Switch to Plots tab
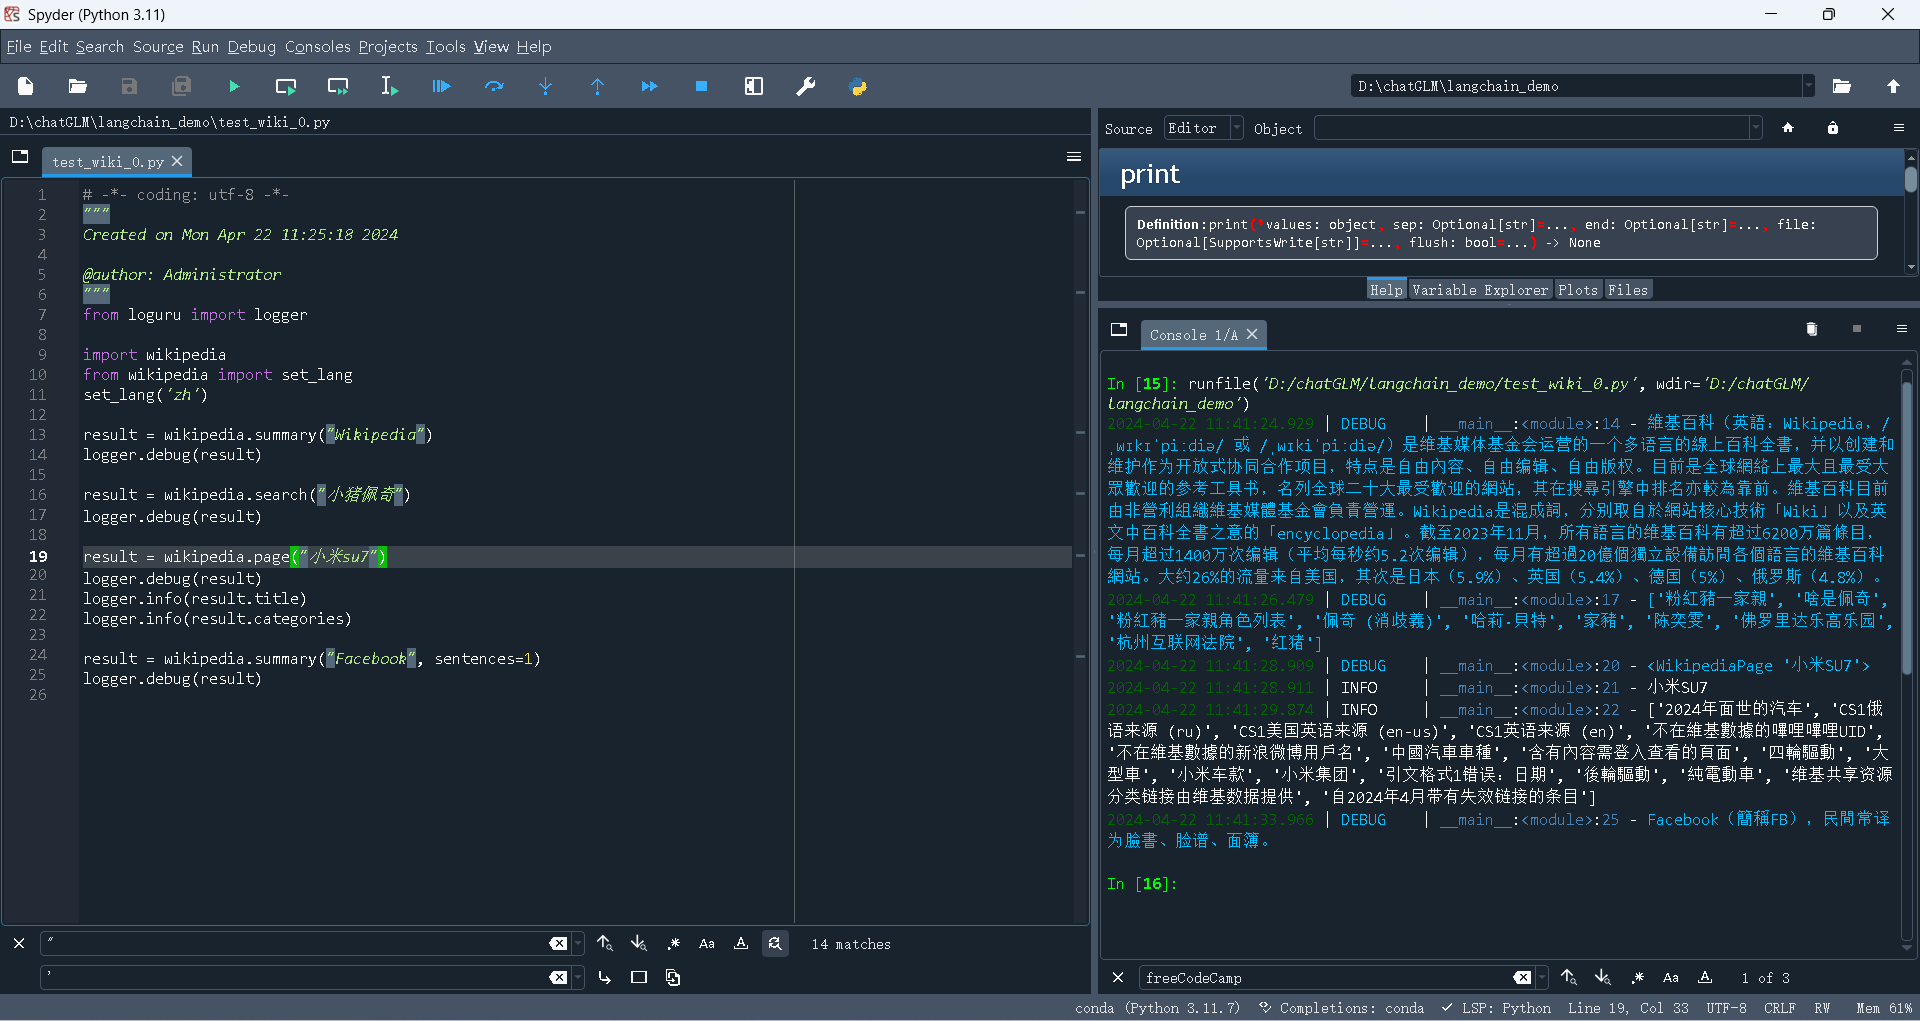The height and width of the screenshot is (1021, 1920). (x=1578, y=290)
